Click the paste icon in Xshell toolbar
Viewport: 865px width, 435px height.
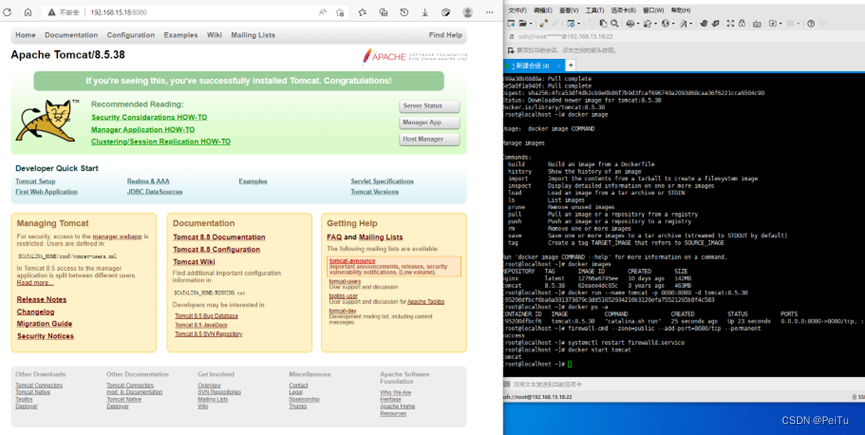click(603, 24)
